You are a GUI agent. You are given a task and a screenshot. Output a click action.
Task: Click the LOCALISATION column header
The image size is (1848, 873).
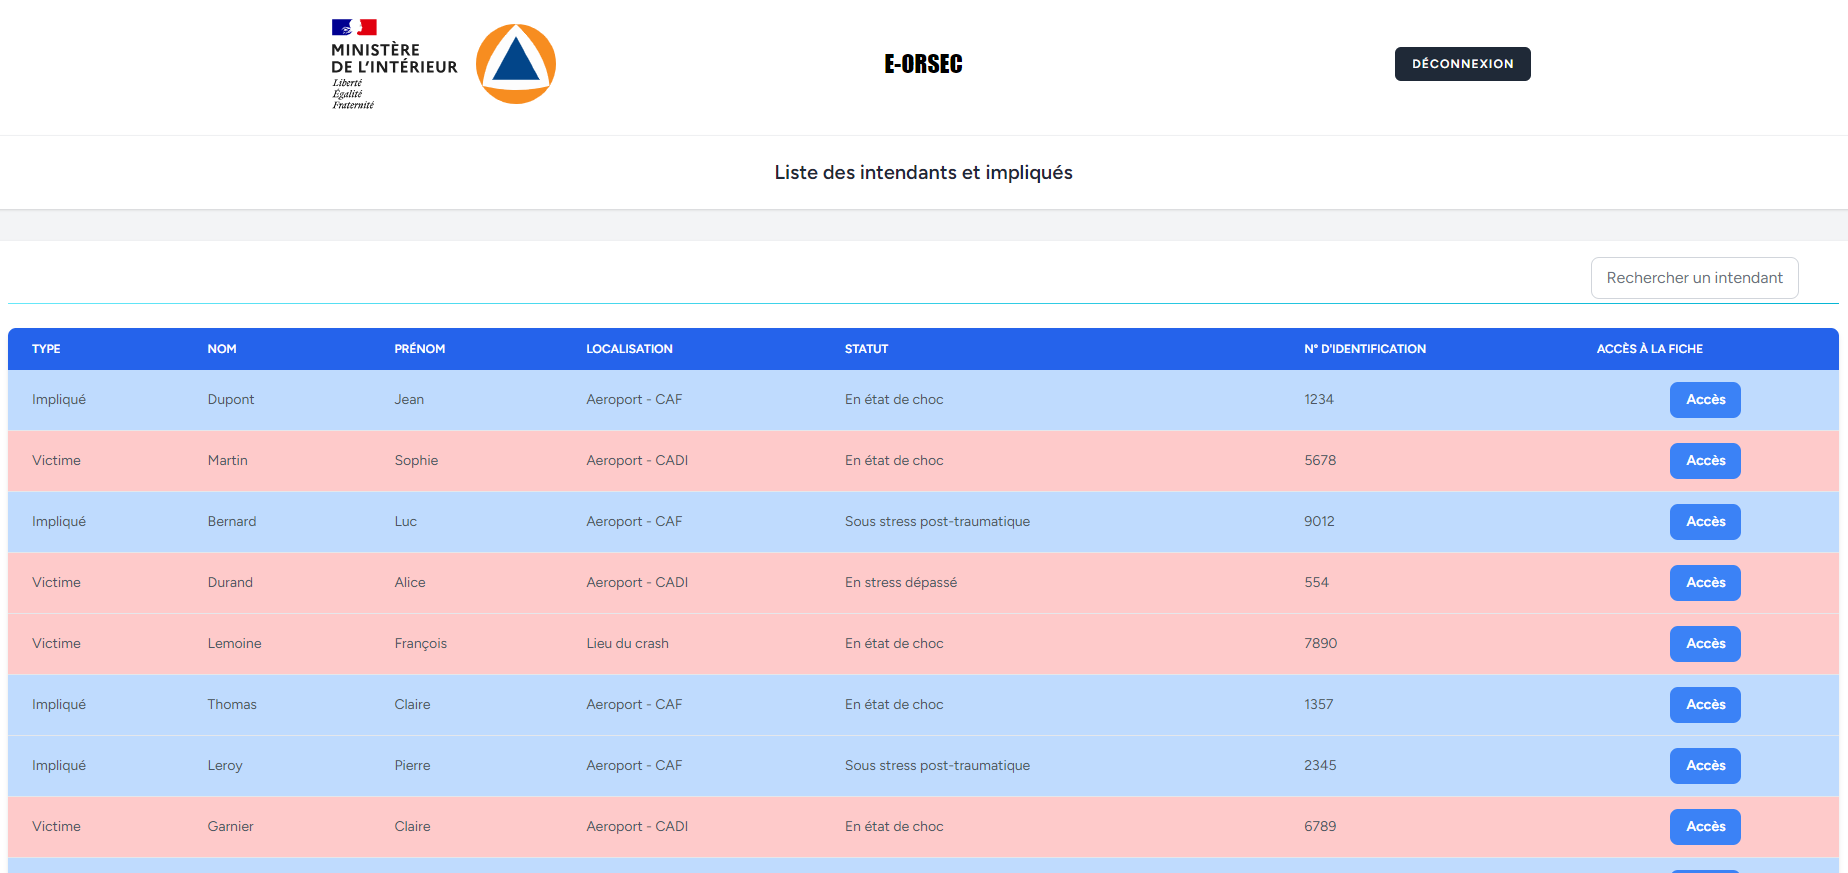pyautogui.click(x=629, y=349)
